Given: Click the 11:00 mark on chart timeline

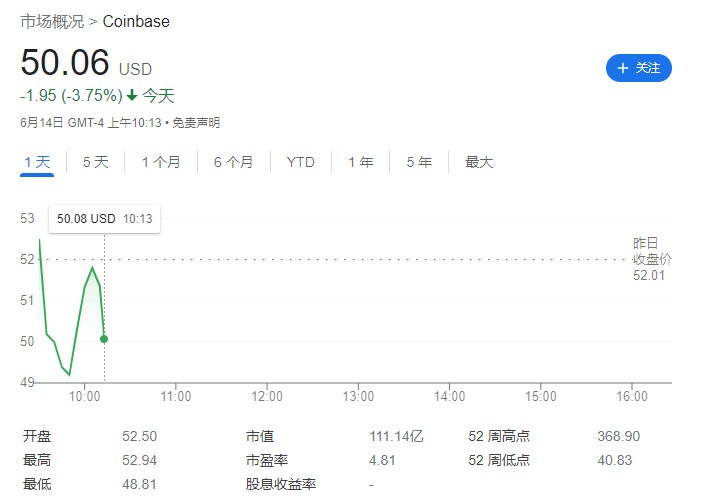Looking at the screenshot, I should click(x=175, y=396).
